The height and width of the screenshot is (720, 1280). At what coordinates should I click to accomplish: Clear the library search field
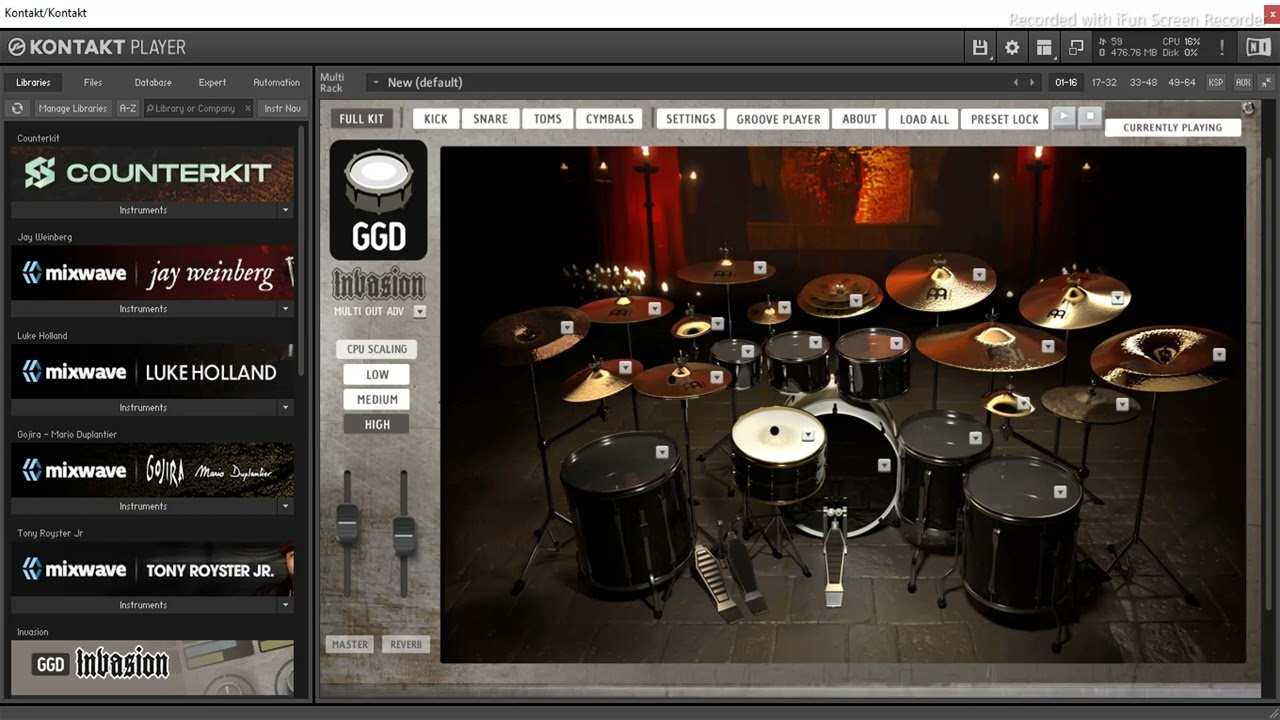point(246,108)
